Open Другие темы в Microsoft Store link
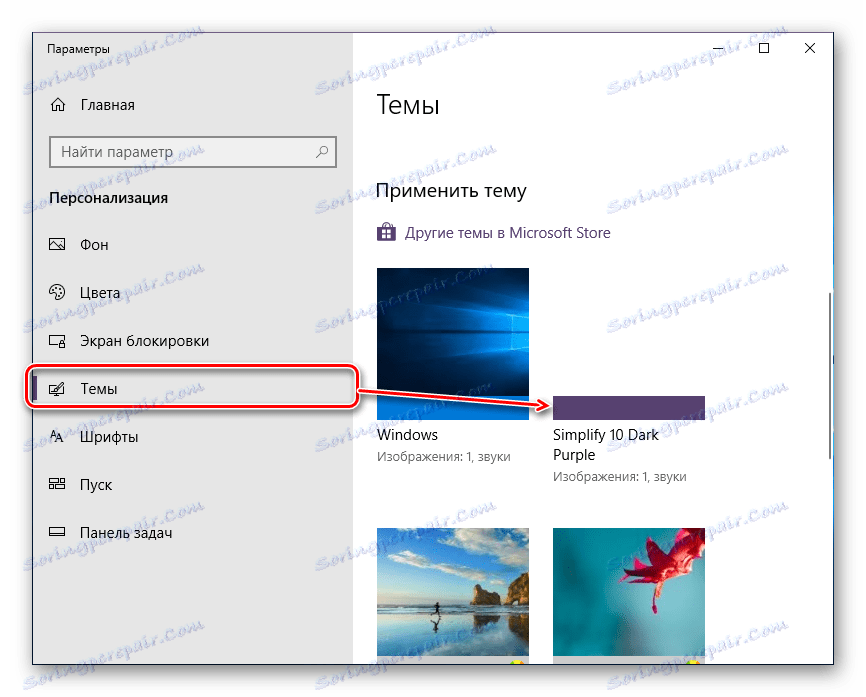Image resolution: width=866 pixels, height=697 pixels. click(x=507, y=232)
